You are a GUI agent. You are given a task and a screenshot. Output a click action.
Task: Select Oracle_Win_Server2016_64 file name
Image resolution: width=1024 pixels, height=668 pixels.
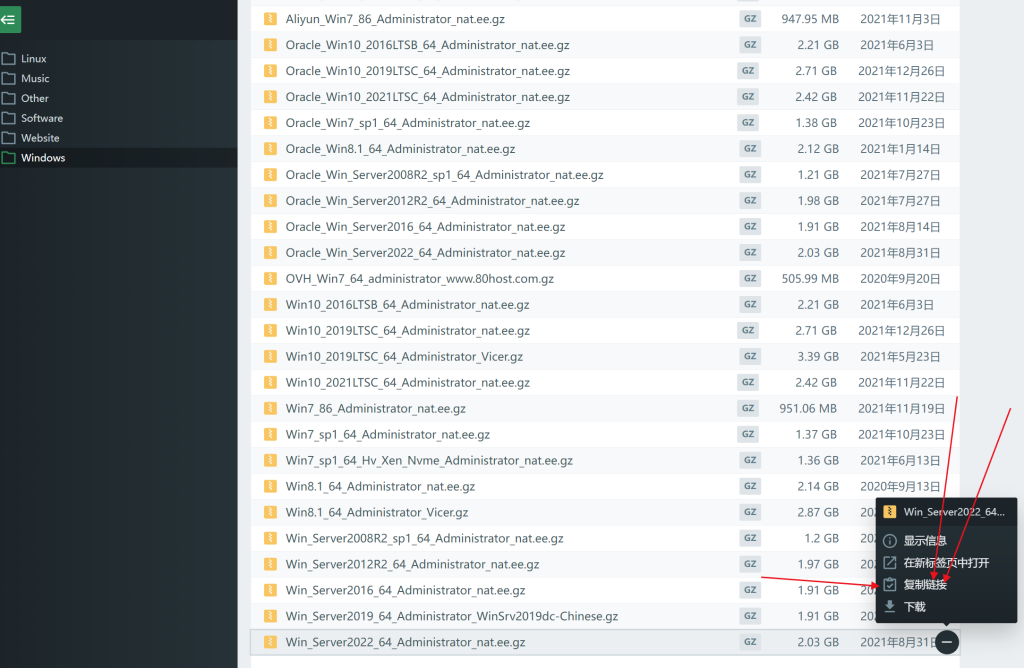(425, 227)
